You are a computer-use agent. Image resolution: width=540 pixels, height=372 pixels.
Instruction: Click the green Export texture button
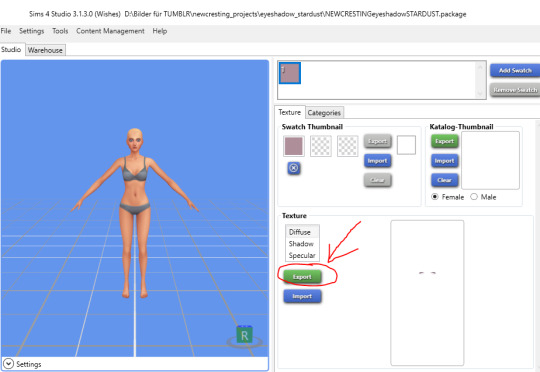point(302,277)
